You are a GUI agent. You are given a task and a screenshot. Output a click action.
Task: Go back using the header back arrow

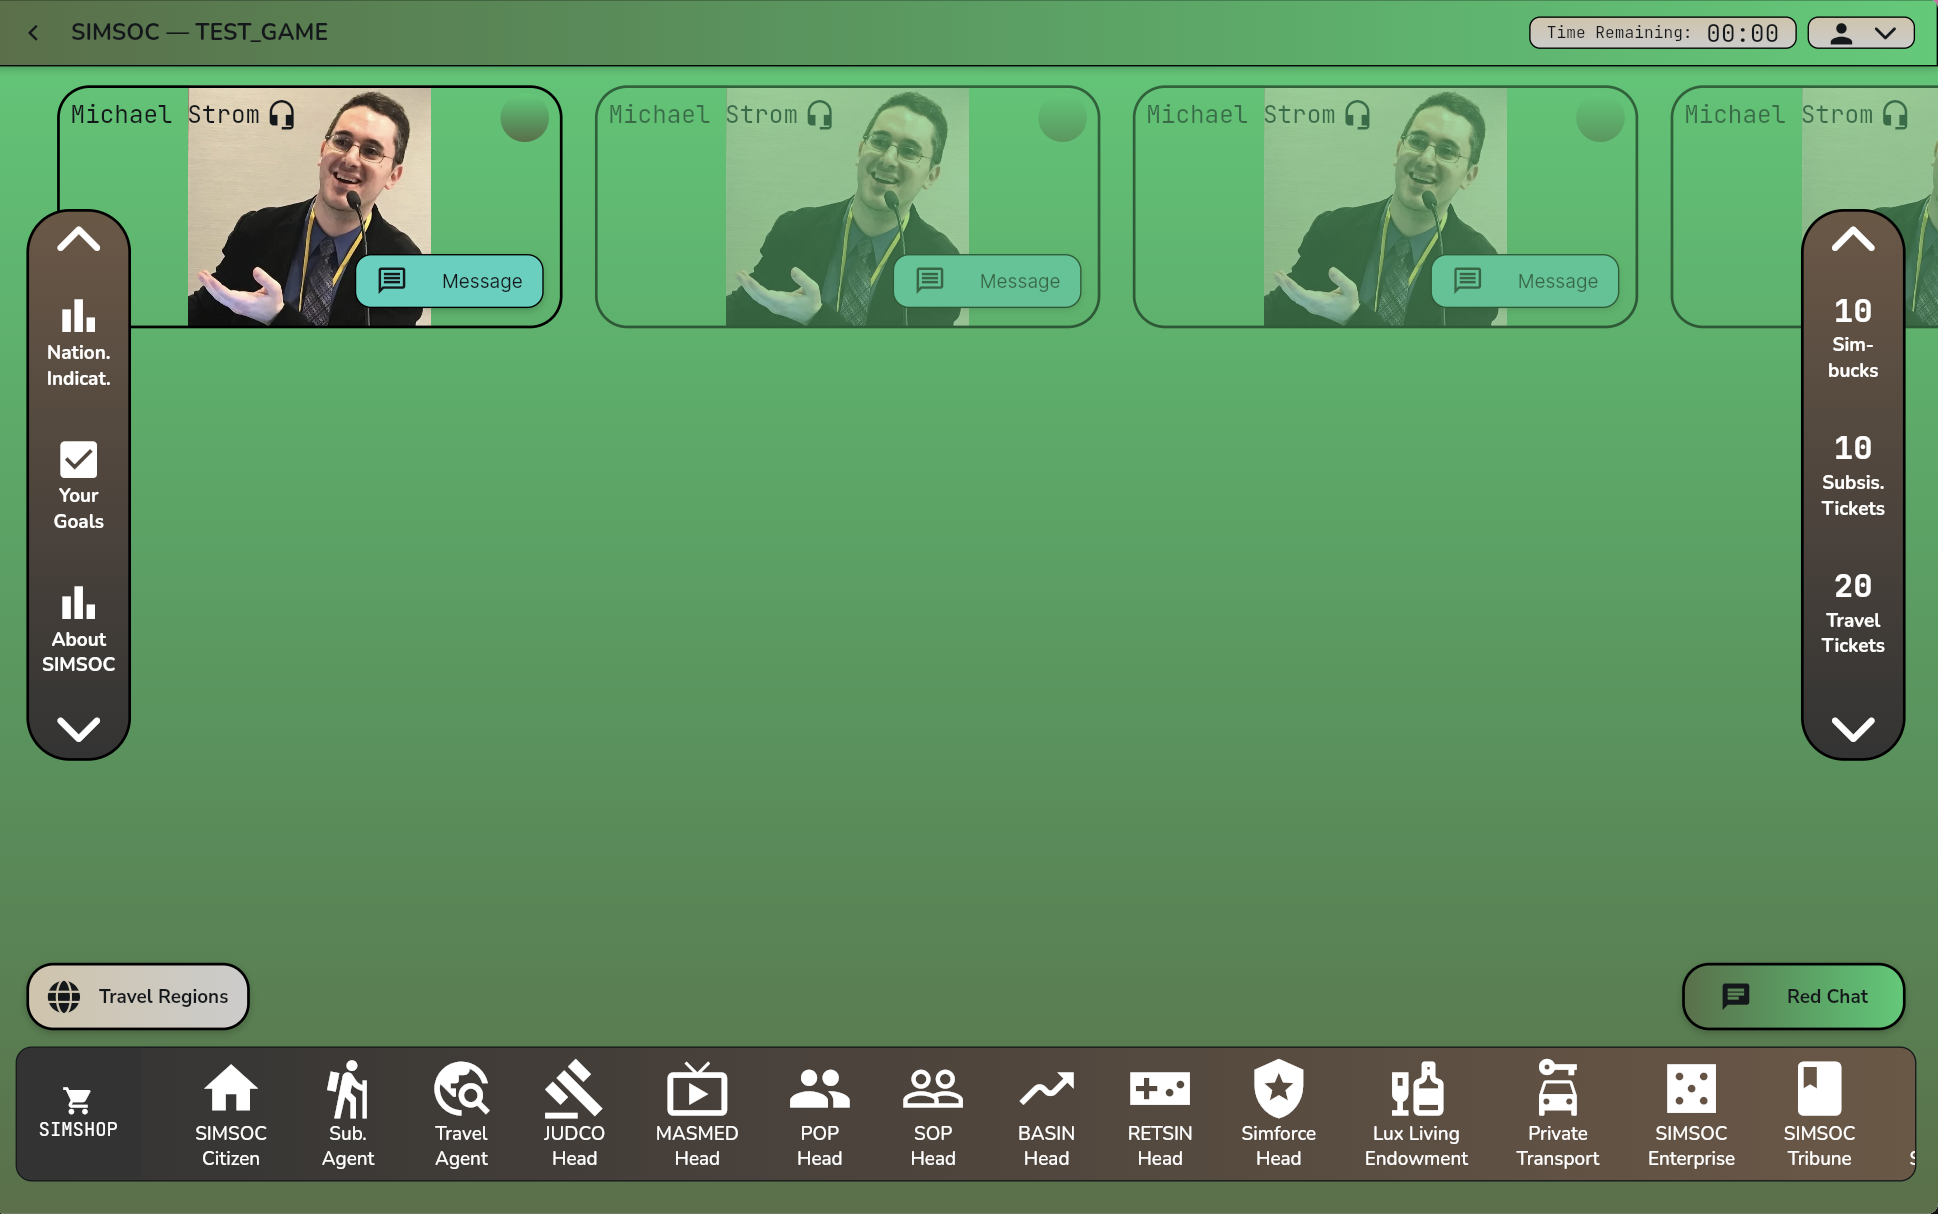tap(33, 33)
